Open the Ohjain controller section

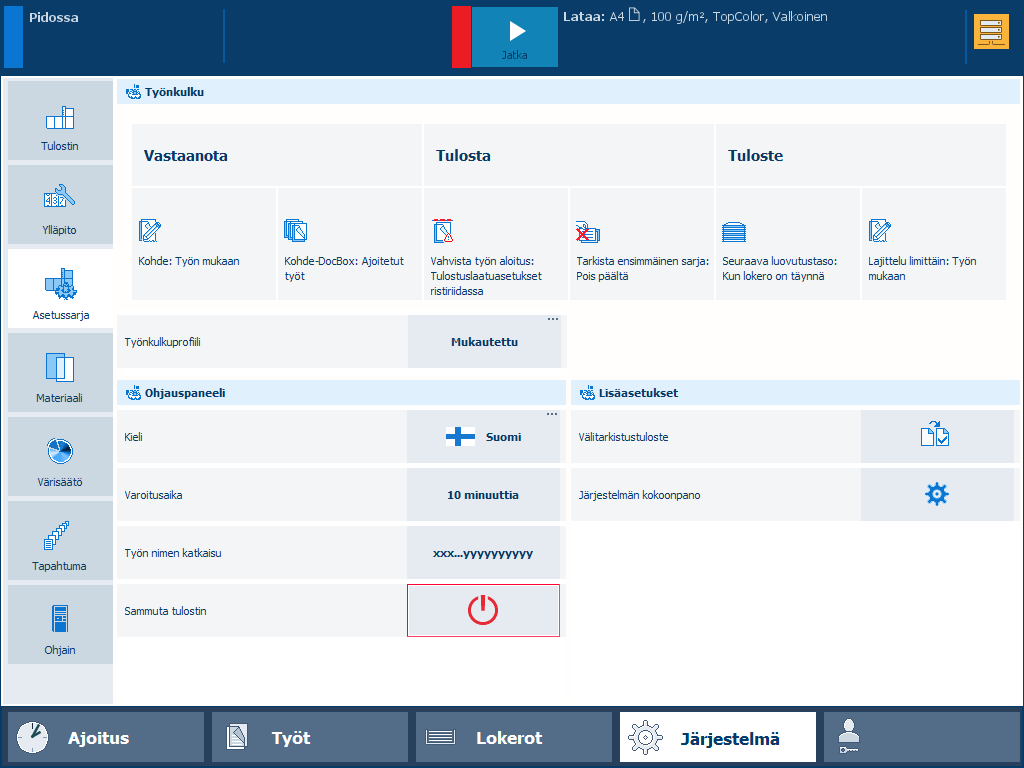(x=60, y=624)
